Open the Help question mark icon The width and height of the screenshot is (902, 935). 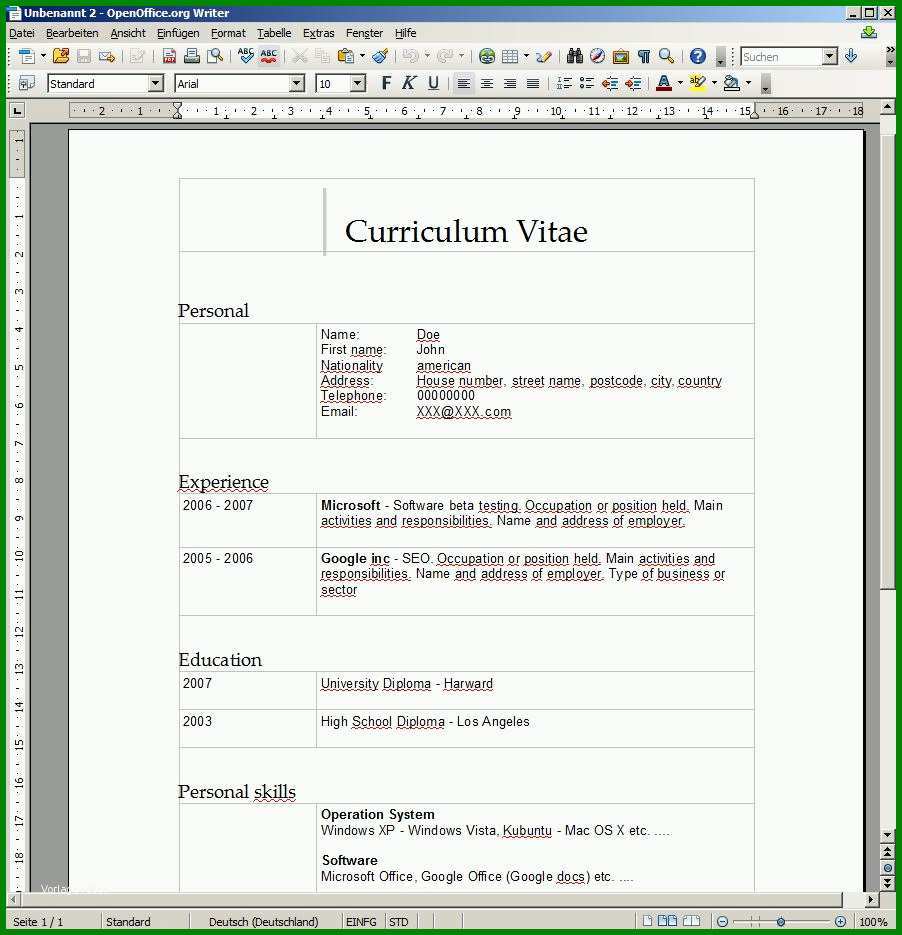click(x=698, y=56)
